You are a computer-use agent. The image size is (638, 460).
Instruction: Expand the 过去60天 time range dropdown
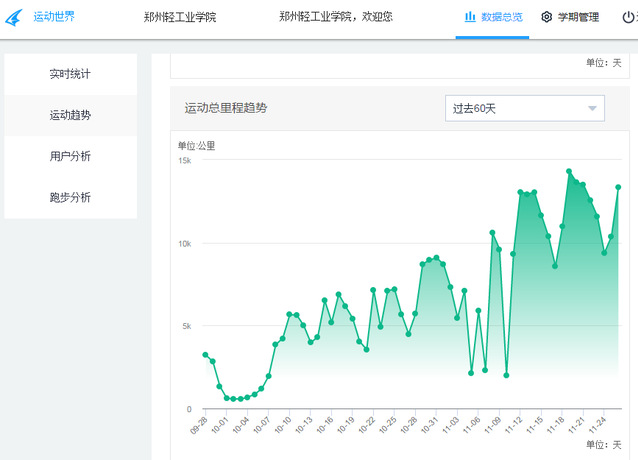524,108
